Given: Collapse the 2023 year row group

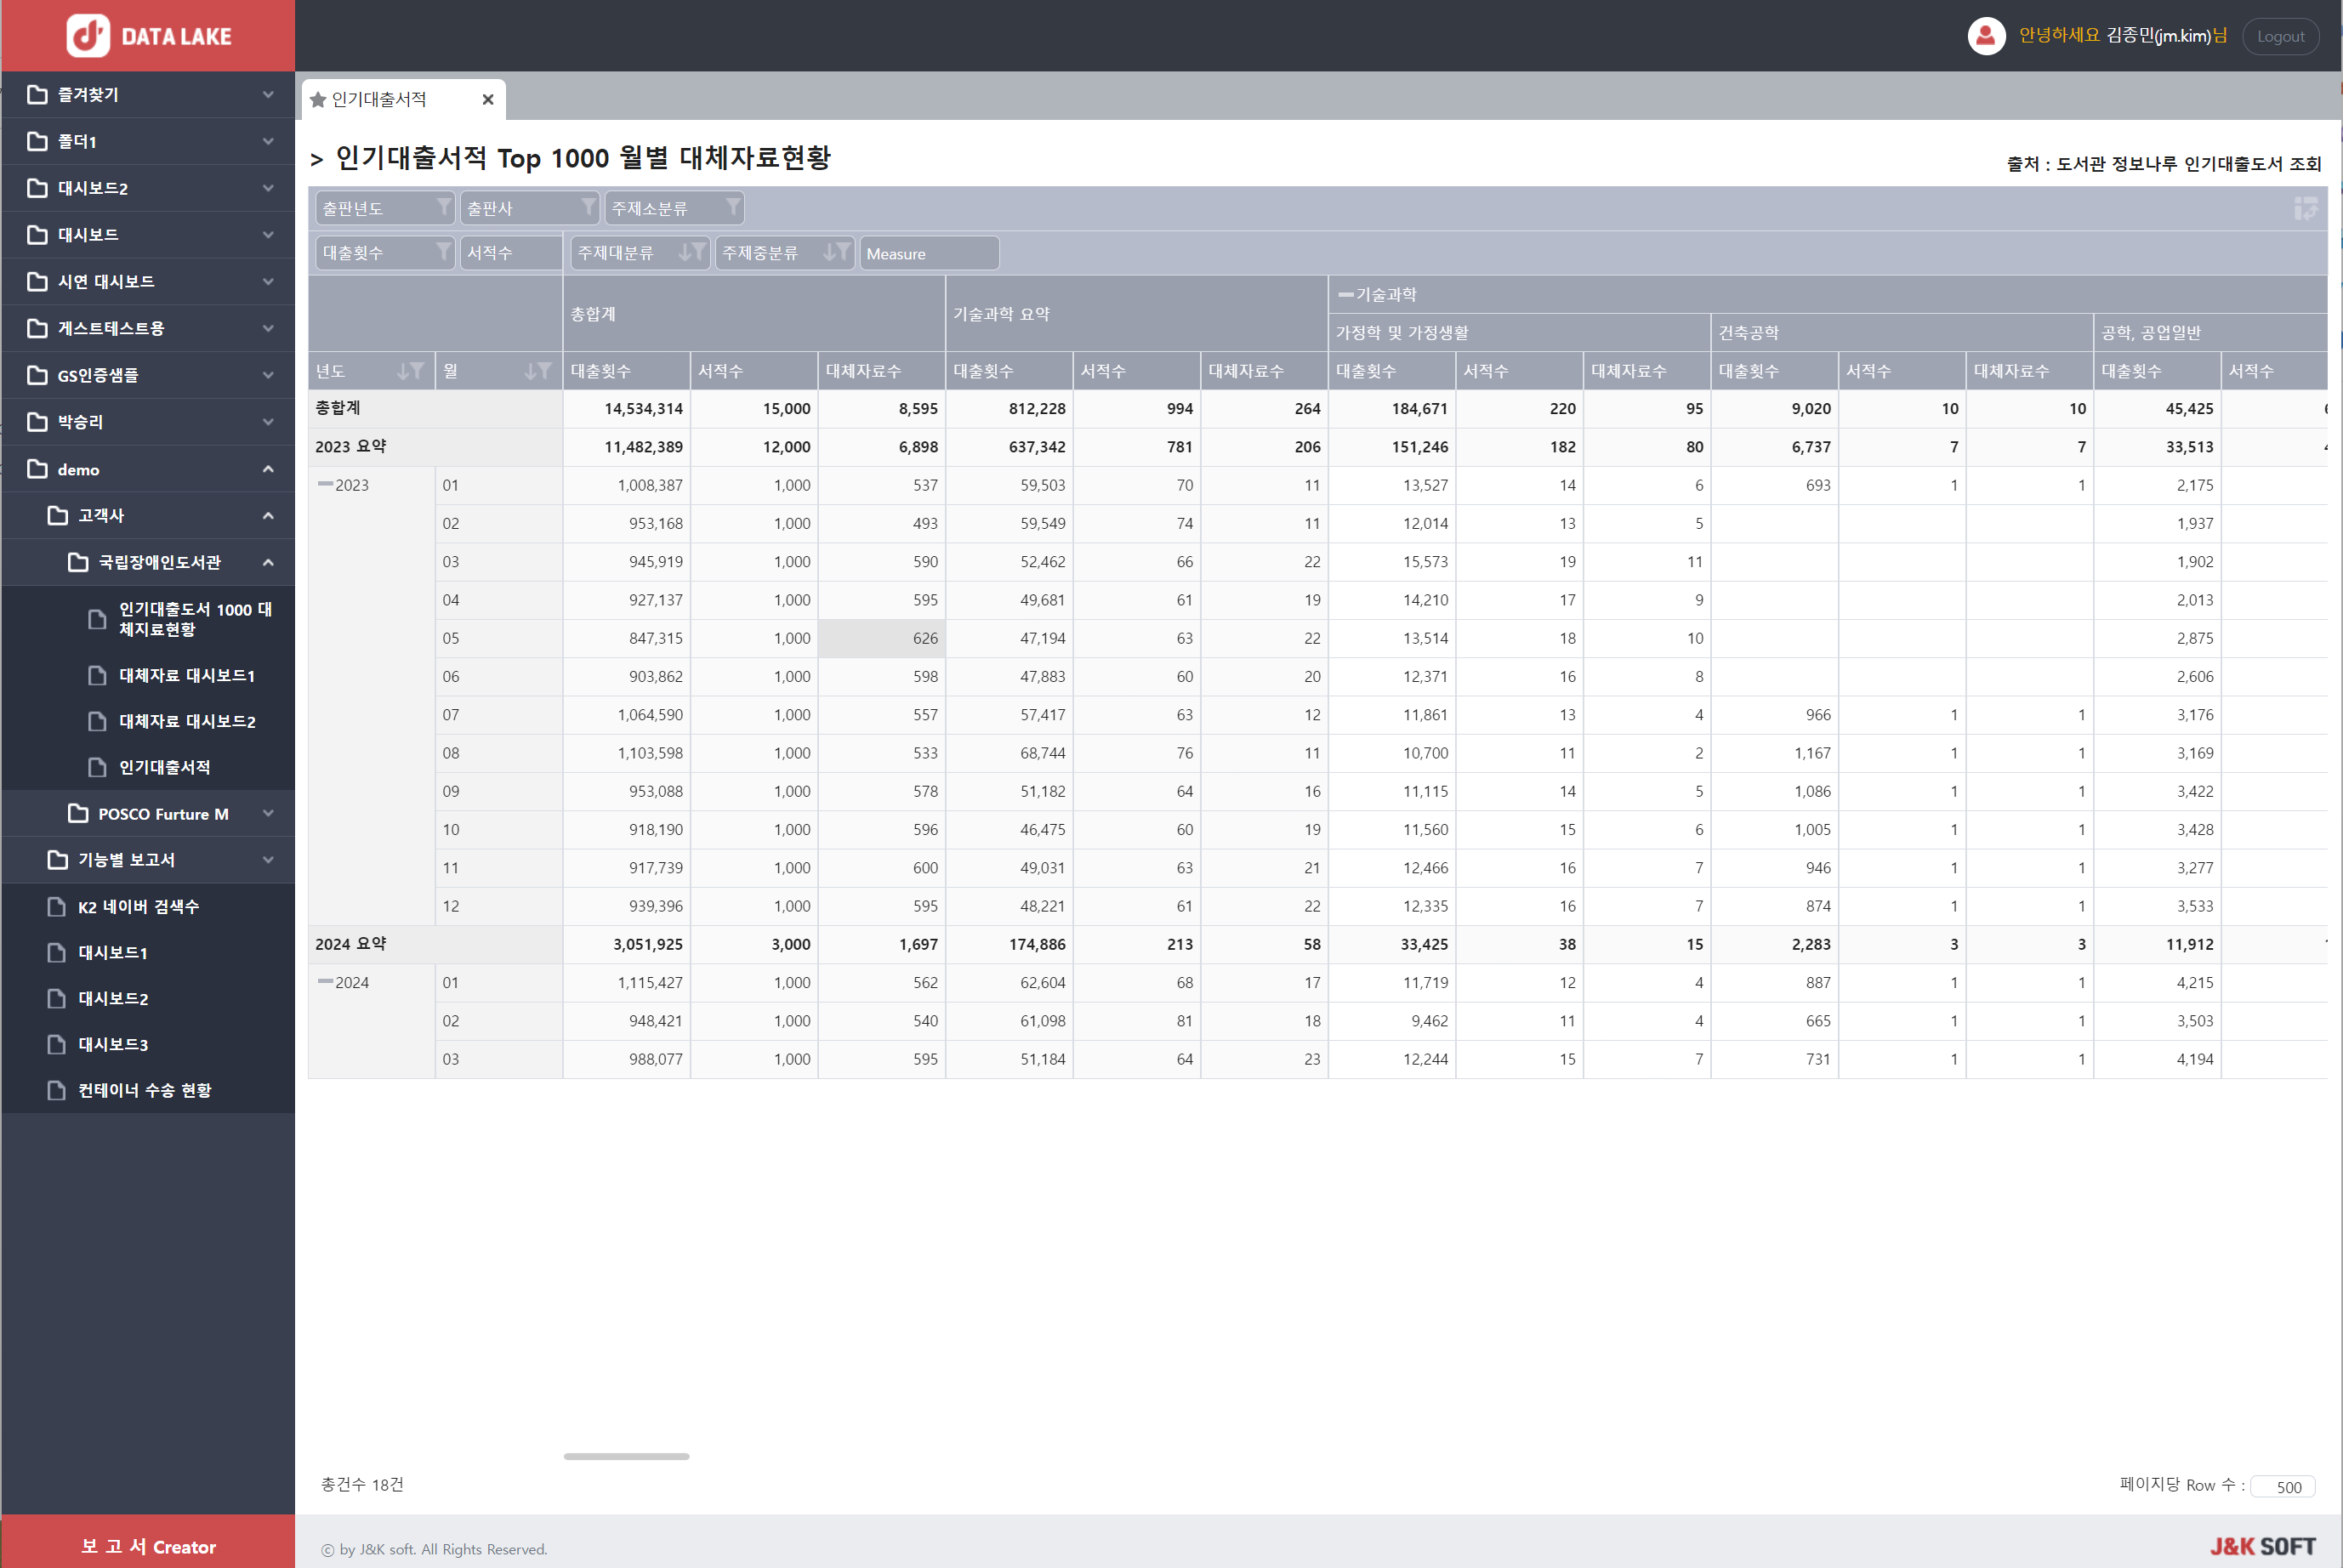Looking at the screenshot, I should (x=325, y=484).
